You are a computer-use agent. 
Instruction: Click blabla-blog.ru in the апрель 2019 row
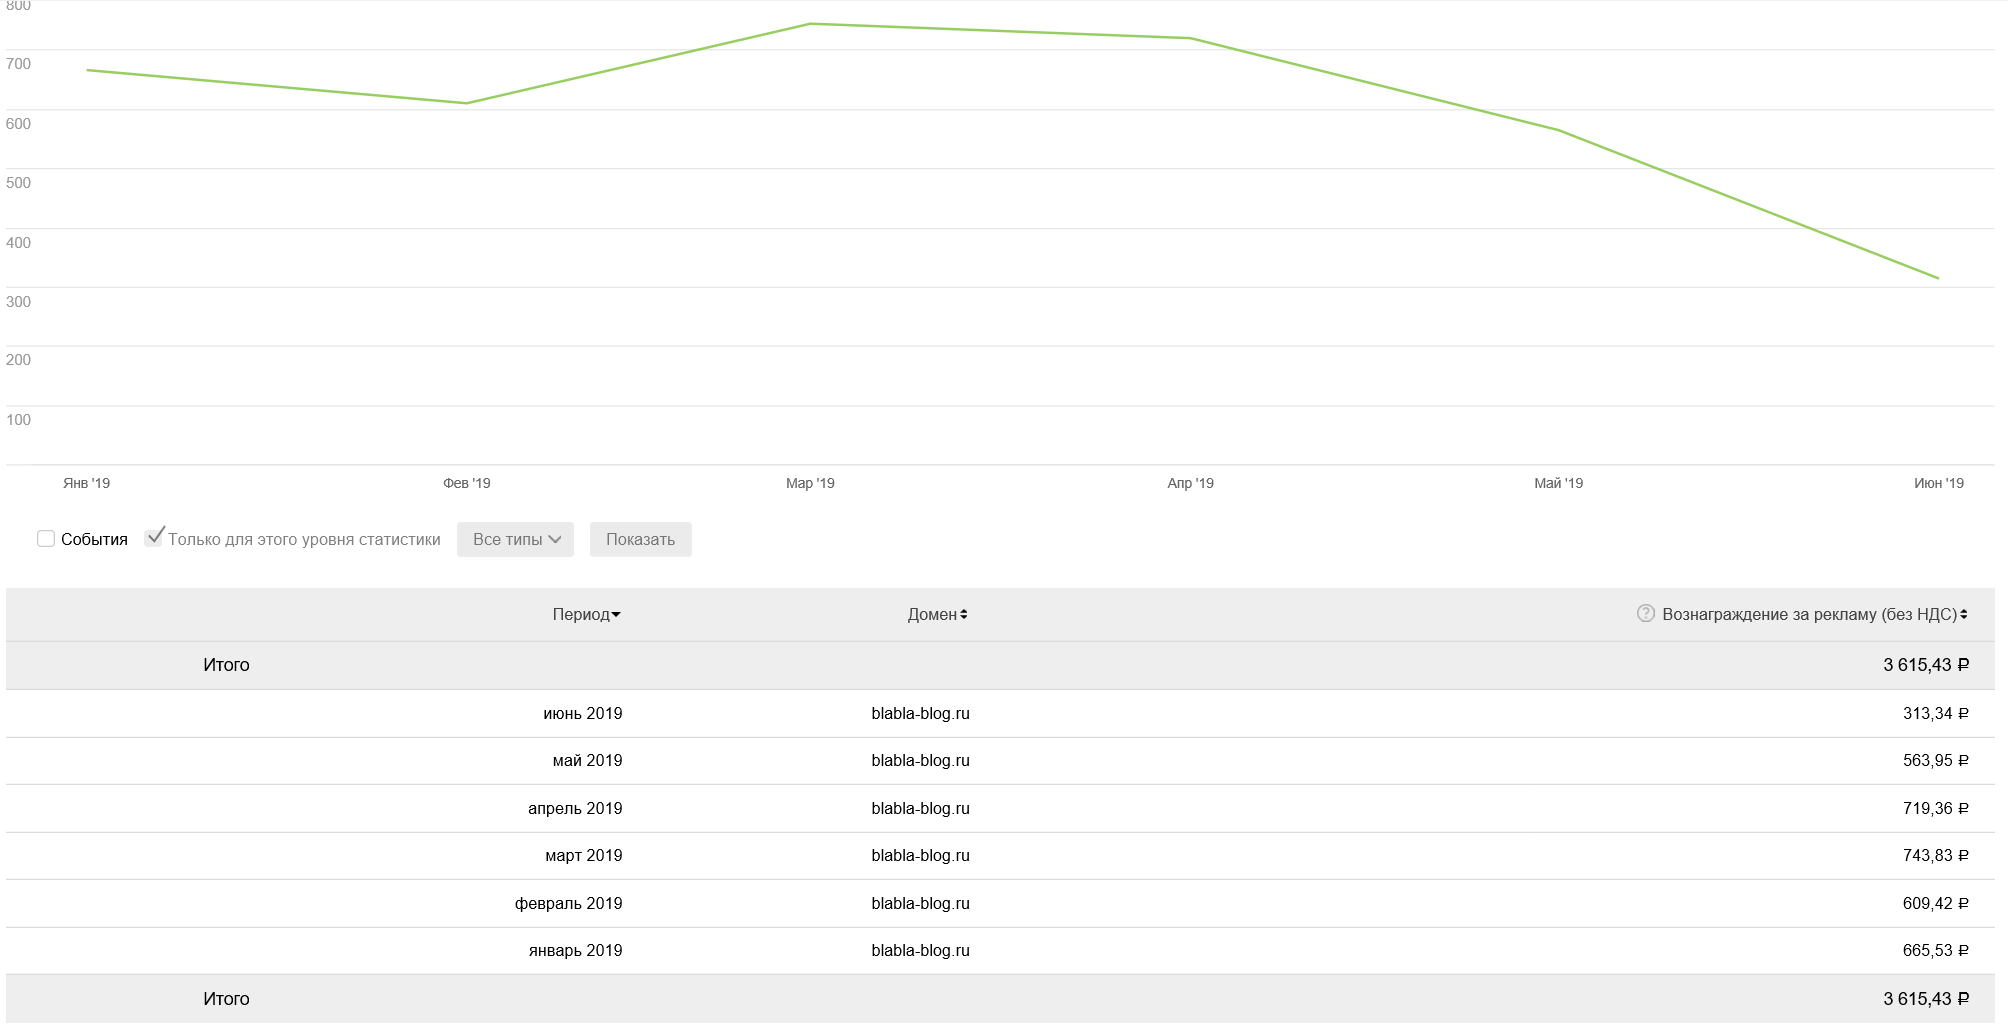[x=920, y=809]
